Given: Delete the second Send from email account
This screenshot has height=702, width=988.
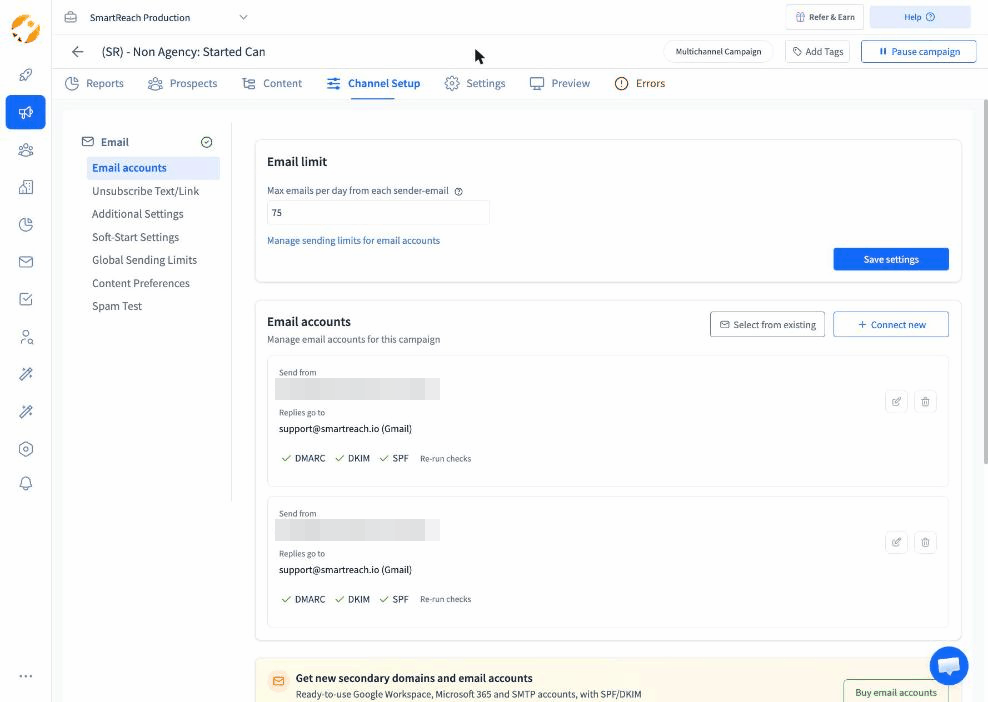Looking at the screenshot, I should (x=925, y=542).
